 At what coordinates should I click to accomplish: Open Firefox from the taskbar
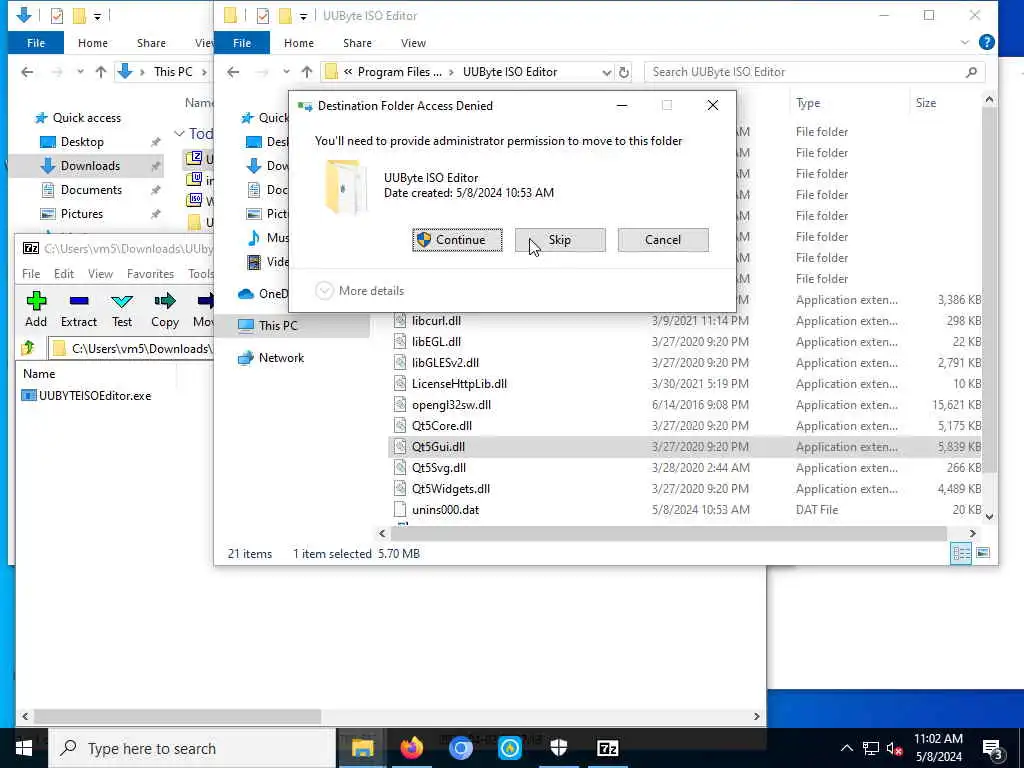click(x=411, y=748)
